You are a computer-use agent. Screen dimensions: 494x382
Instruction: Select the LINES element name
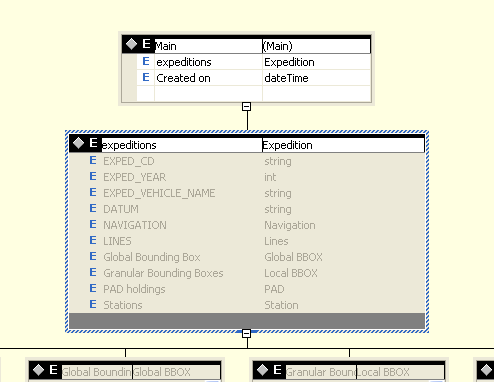pyautogui.click(x=117, y=241)
